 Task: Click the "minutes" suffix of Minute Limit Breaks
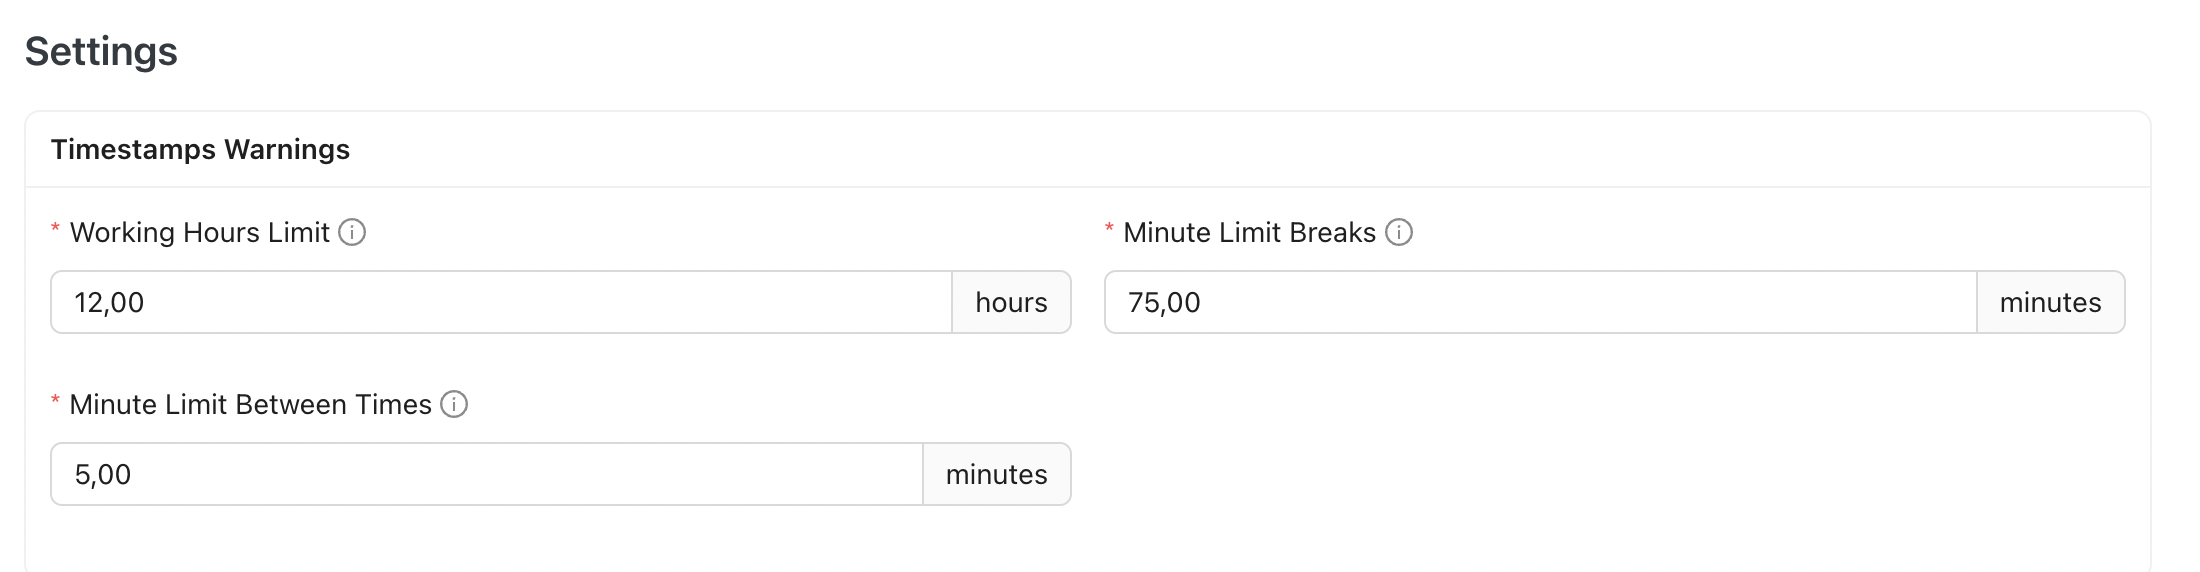[2050, 302]
